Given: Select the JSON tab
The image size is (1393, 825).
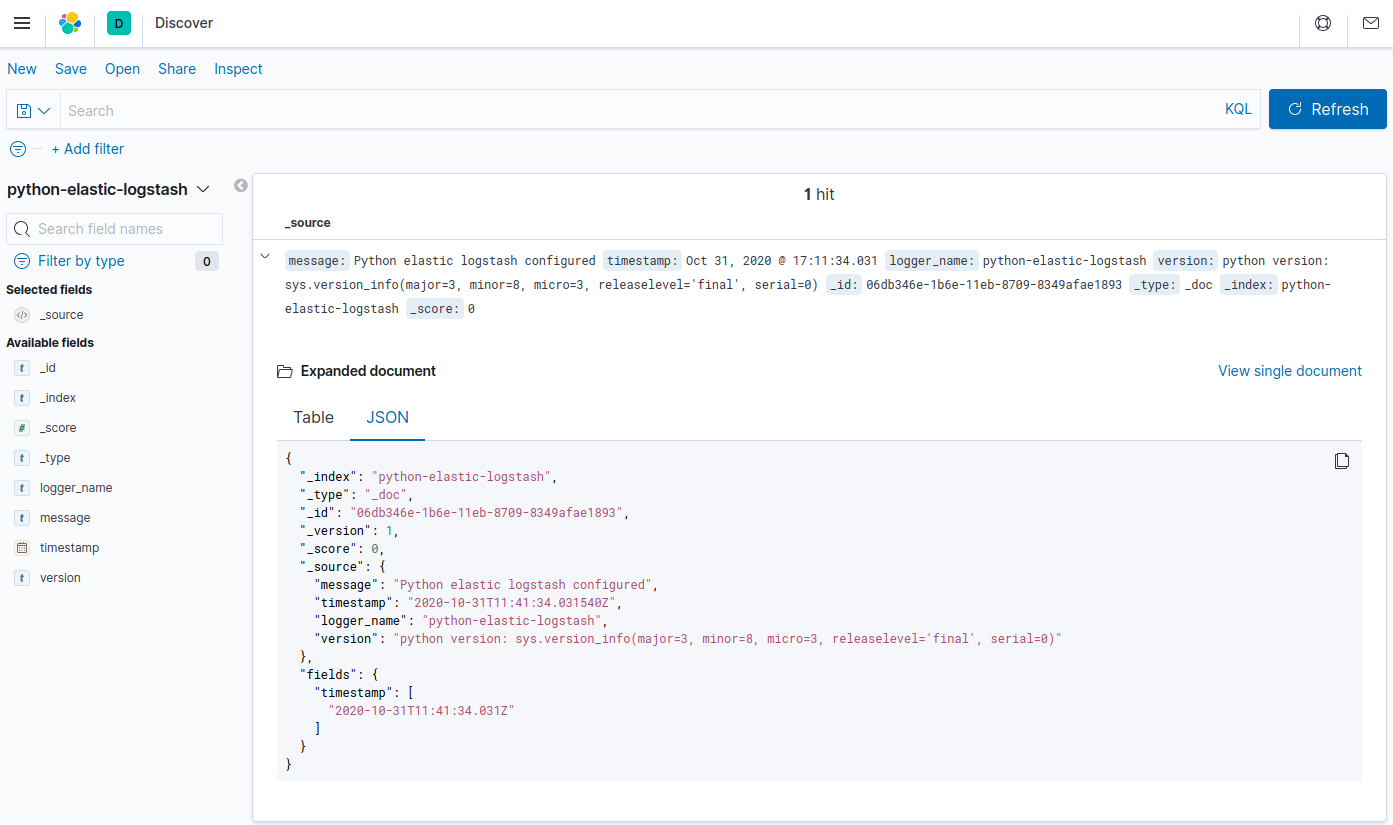Looking at the screenshot, I should click(x=387, y=418).
